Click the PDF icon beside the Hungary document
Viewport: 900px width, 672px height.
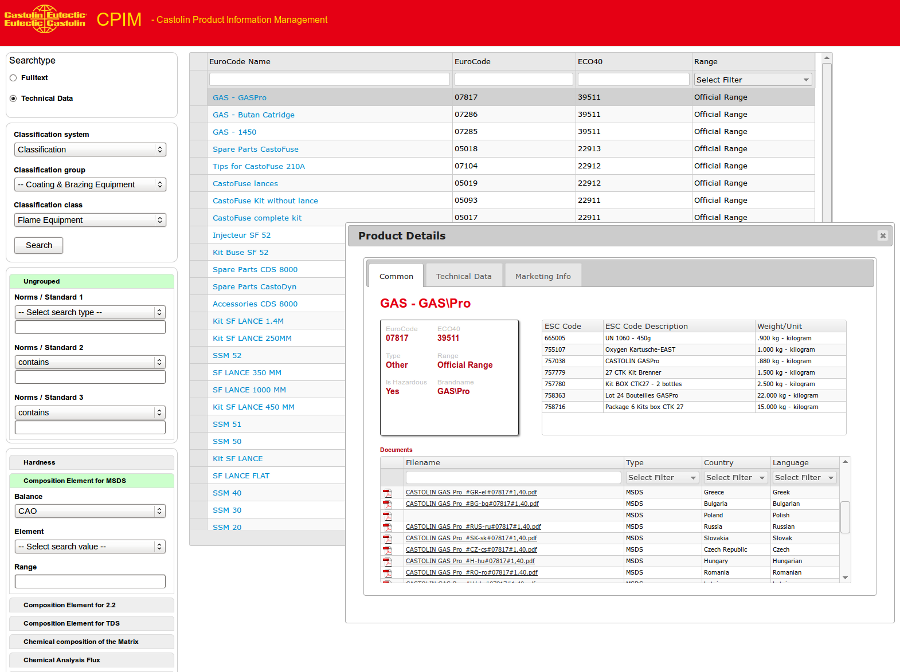(x=387, y=561)
